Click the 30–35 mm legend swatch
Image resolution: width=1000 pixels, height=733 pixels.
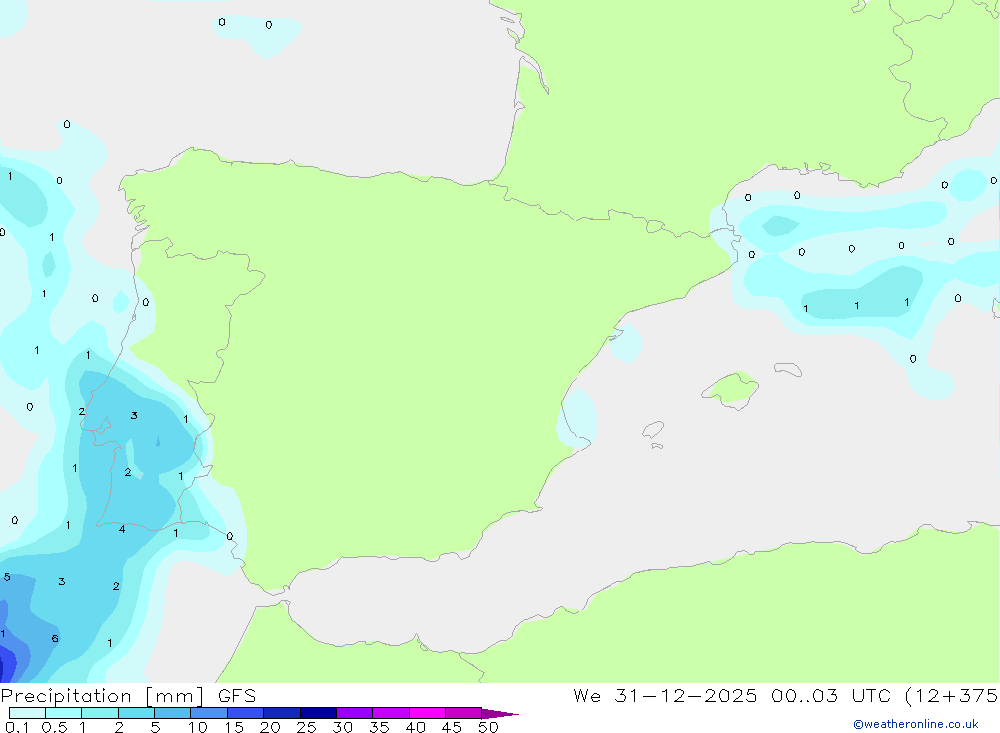pyautogui.click(x=355, y=713)
